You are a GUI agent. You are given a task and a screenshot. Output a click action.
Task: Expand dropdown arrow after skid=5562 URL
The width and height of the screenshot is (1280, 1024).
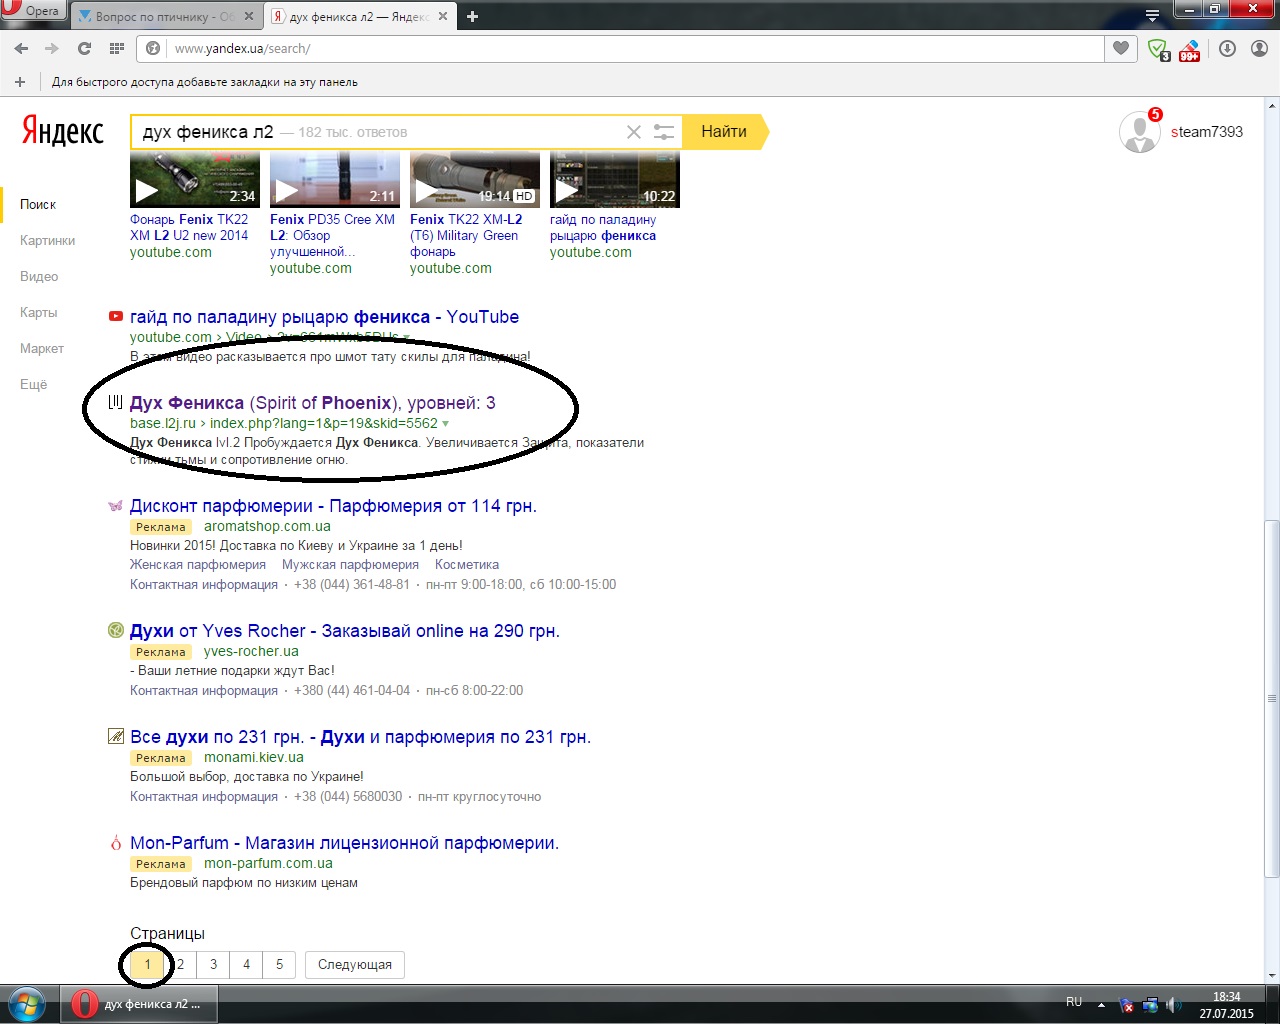(x=446, y=424)
